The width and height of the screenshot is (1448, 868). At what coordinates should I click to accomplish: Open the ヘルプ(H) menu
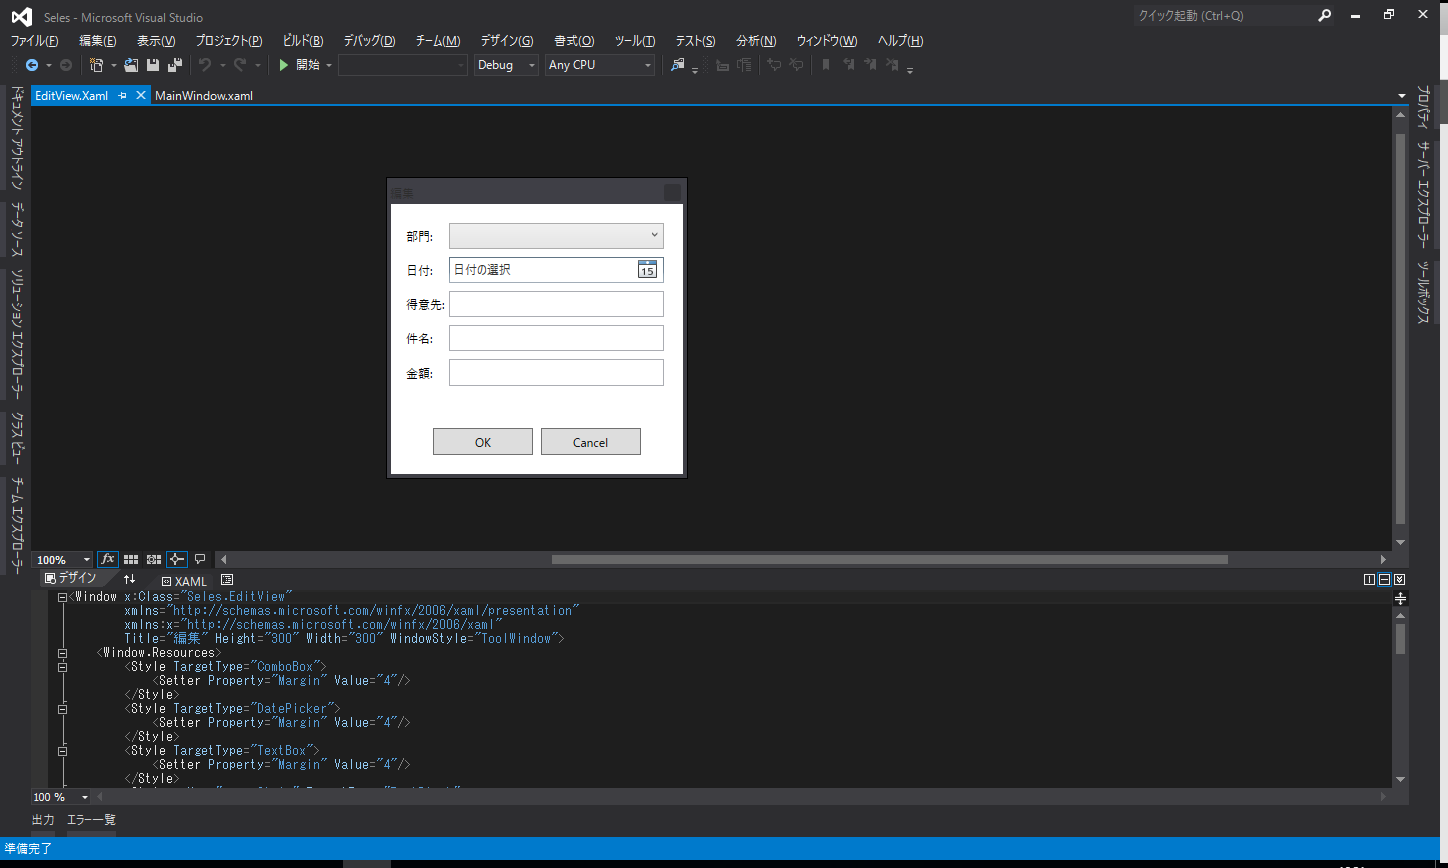point(900,41)
